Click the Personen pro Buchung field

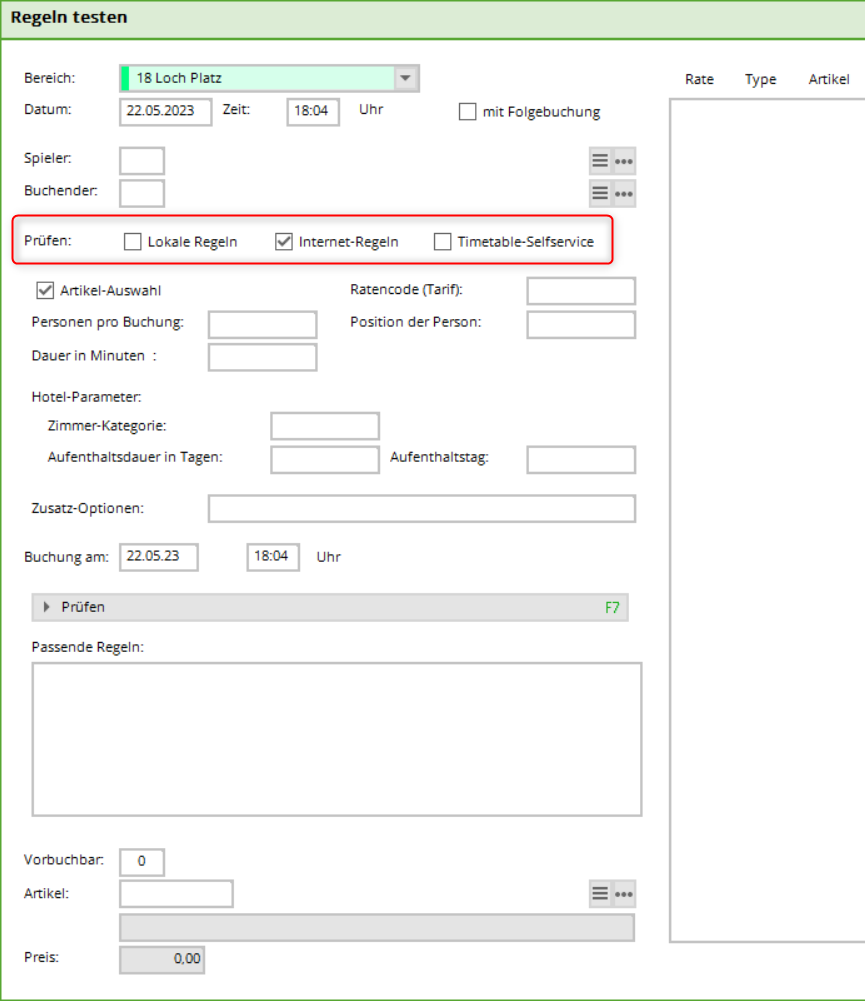[x=262, y=325]
